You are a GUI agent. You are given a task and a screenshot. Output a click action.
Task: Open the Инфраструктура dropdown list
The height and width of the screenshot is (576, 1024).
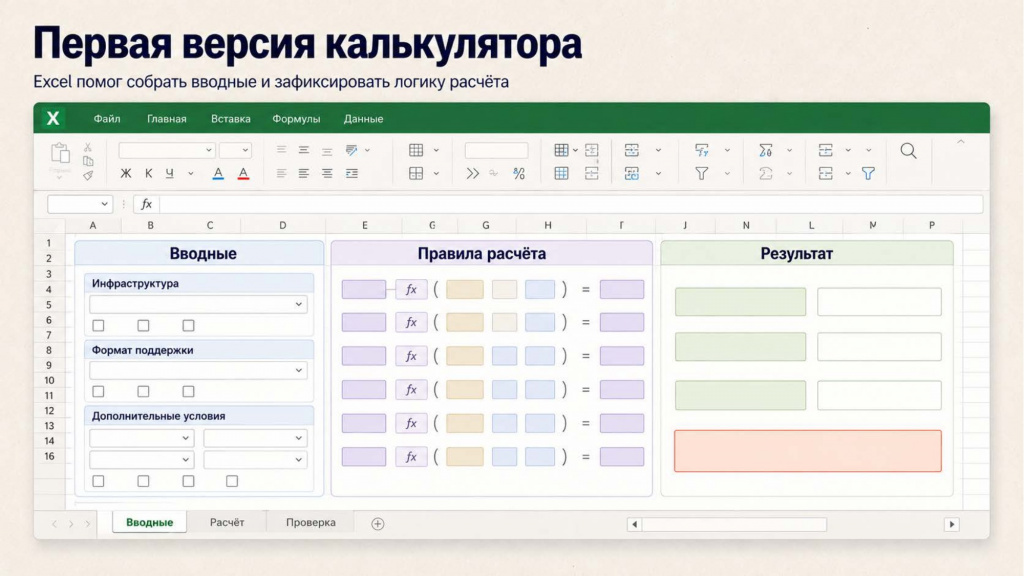198,304
